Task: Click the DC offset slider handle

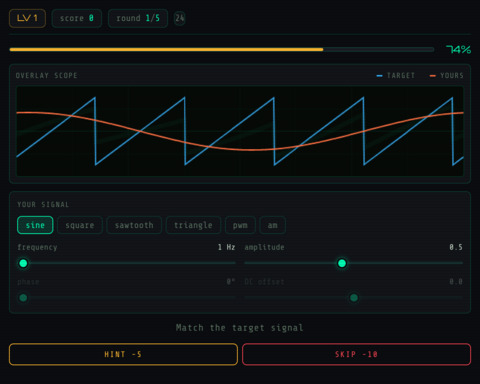Action: 354,297
